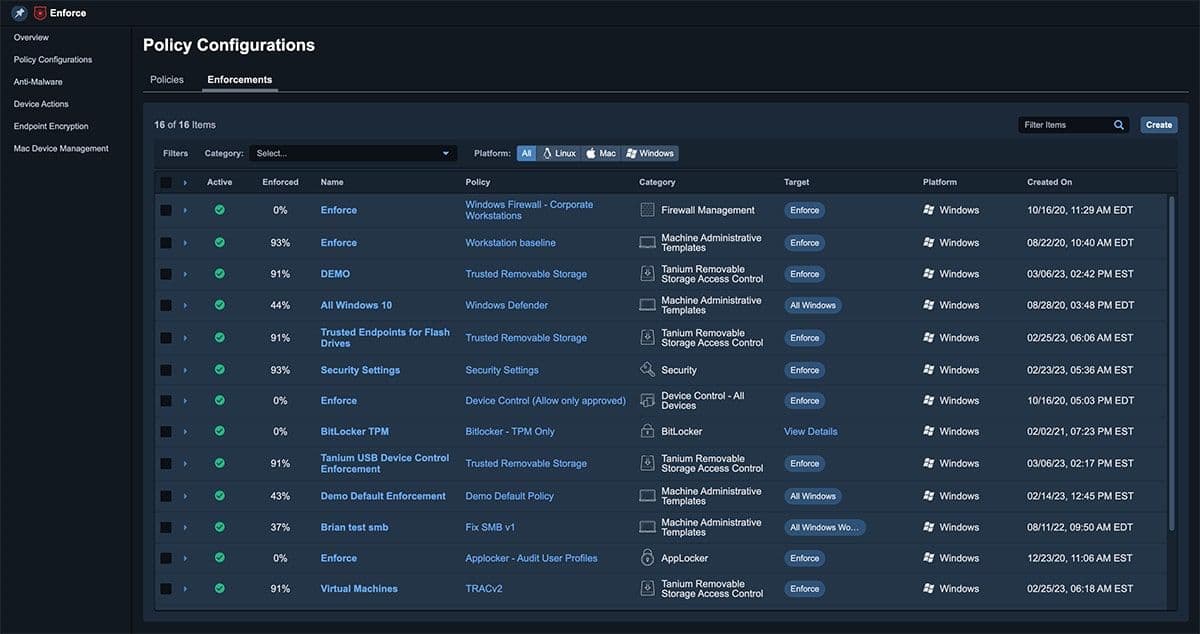This screenshot has height=634, width=1200.
Task: Expand the Security Settings row
Action: [x=185, y=370]
